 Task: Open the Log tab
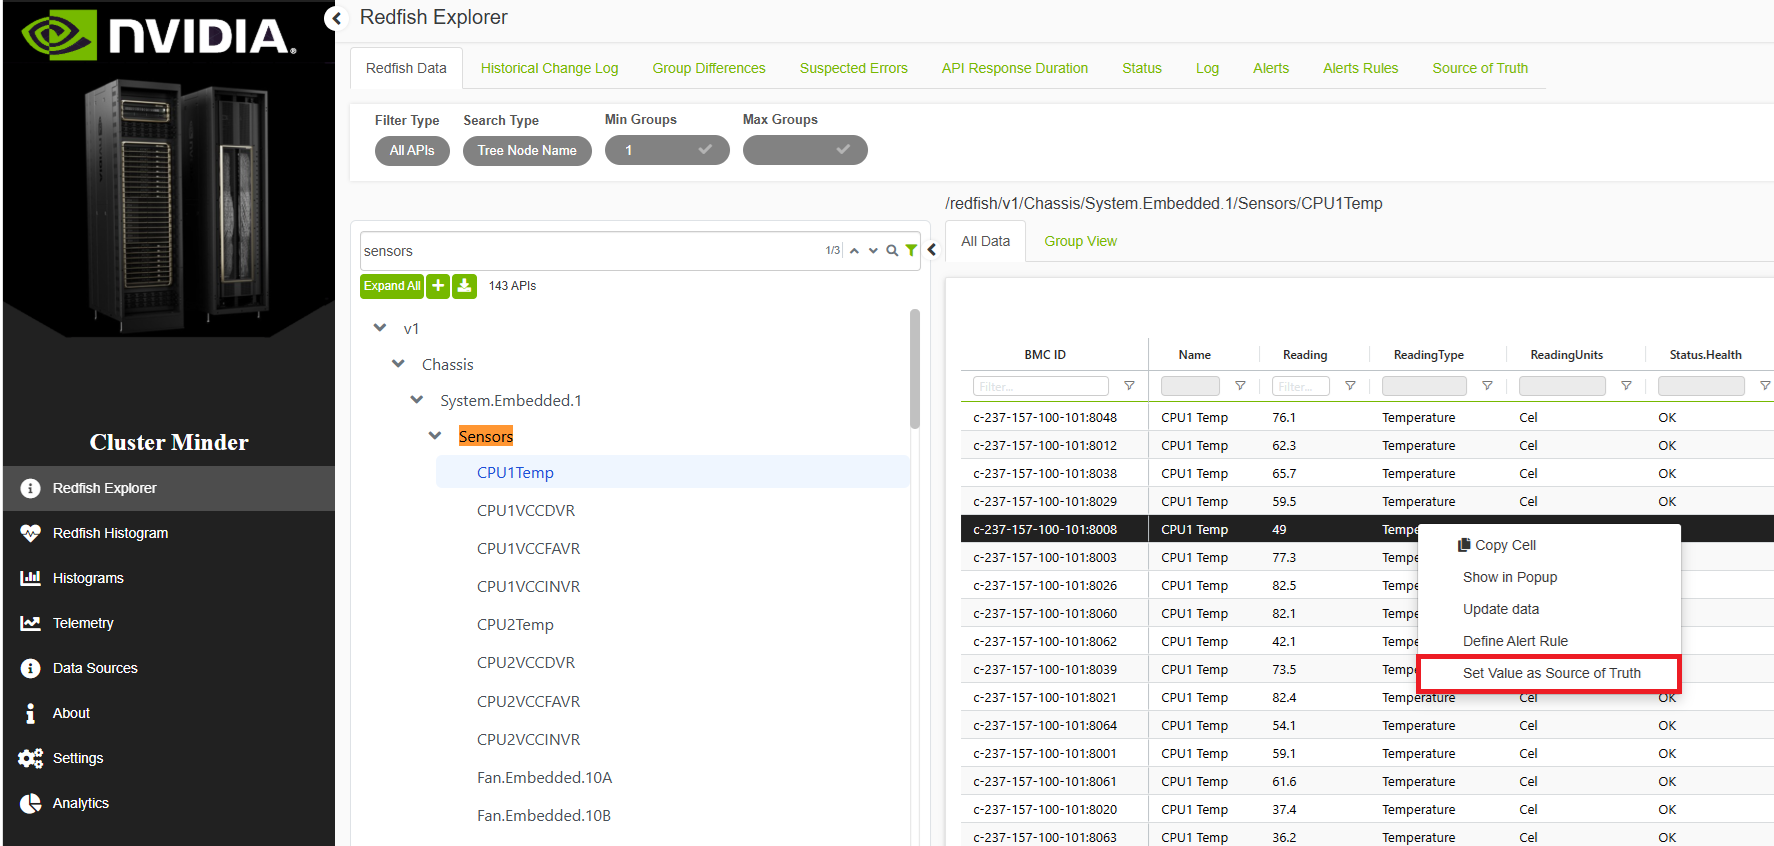pyautogui.click(x=1208, y=68)
